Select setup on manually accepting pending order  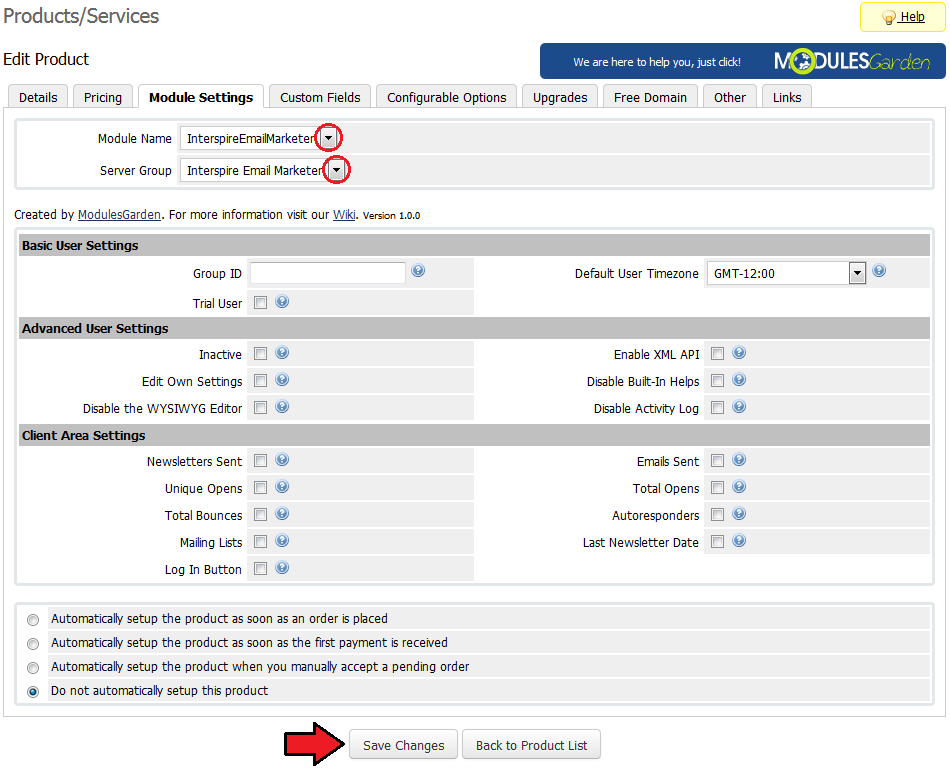[33, 668]
